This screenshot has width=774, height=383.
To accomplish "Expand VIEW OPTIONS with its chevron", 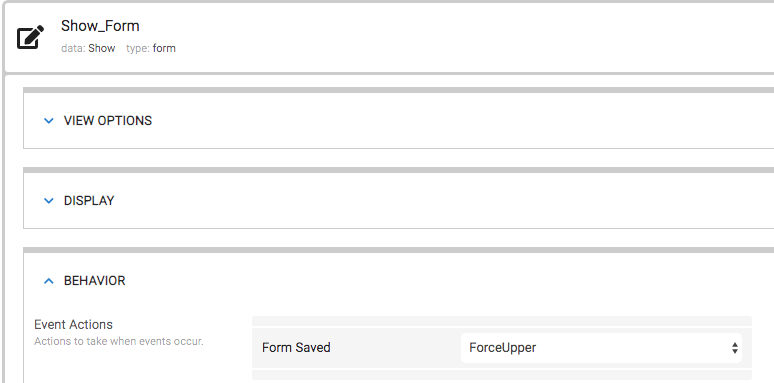I will (x=48, y=120).
